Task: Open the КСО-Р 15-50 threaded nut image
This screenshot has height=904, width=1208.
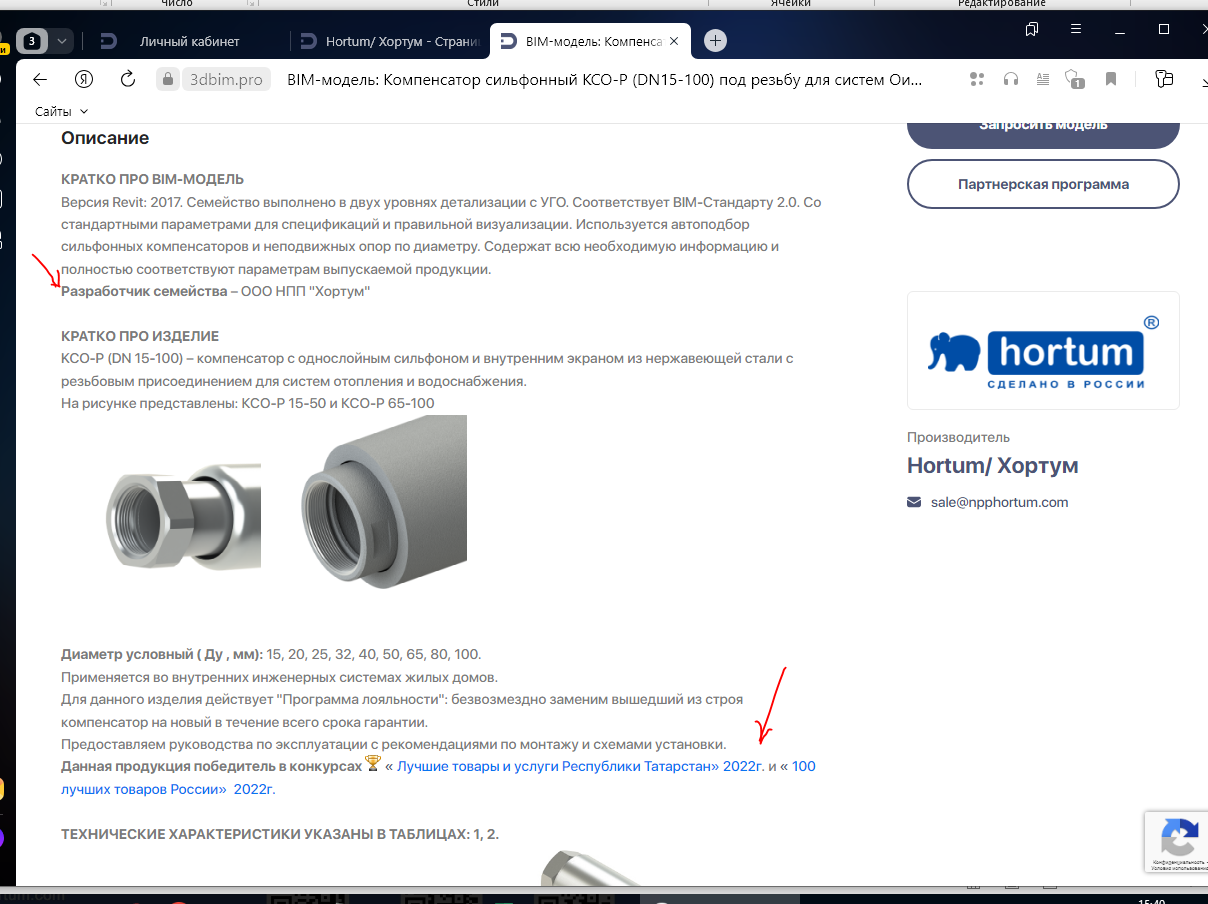Action: click(183, 516)
